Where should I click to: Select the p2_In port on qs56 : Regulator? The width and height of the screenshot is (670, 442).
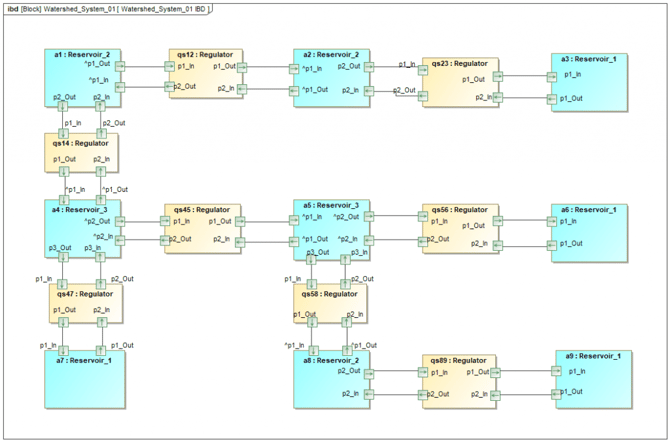(x=498, y=245)
